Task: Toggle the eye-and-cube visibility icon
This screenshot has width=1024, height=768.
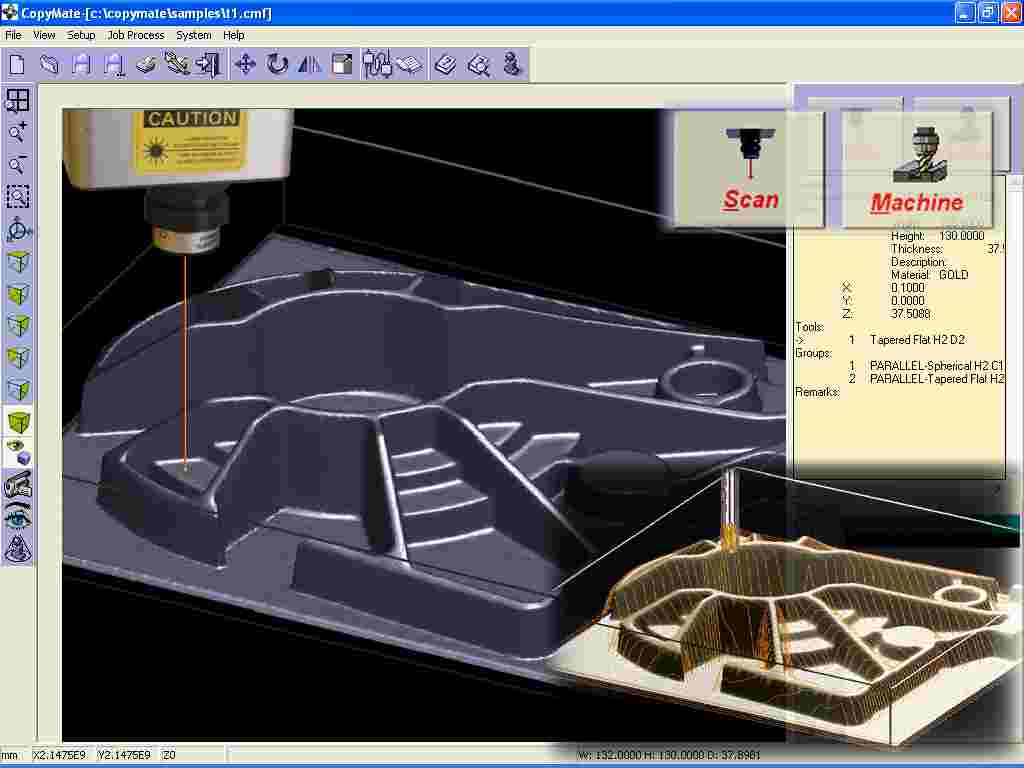Action: coord(18,453)
